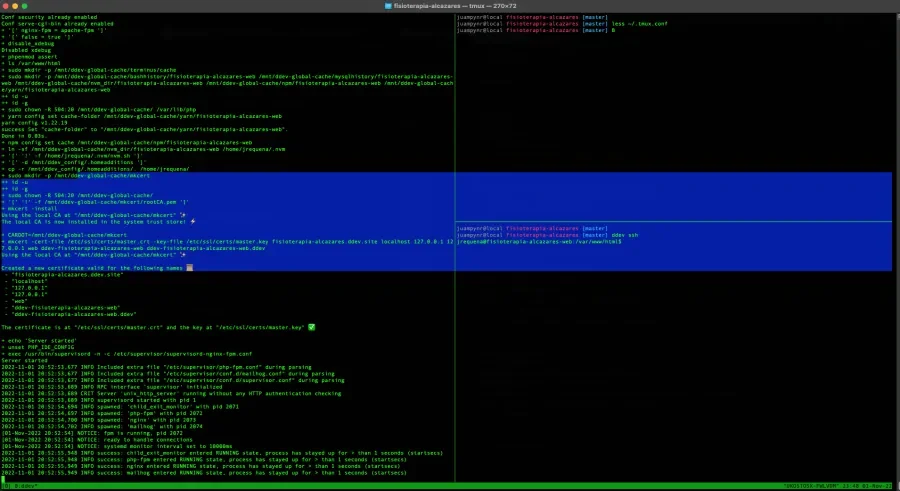This screenshot has width=900, height=491.
Task: Click the lightning bolt emoji after 'trust store!'
Action: [193, 222]
